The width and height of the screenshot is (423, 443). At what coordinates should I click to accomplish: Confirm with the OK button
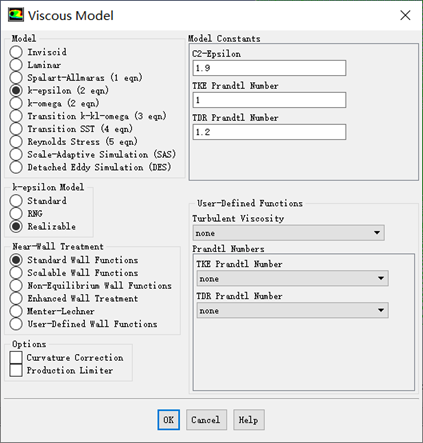(168, 420)
